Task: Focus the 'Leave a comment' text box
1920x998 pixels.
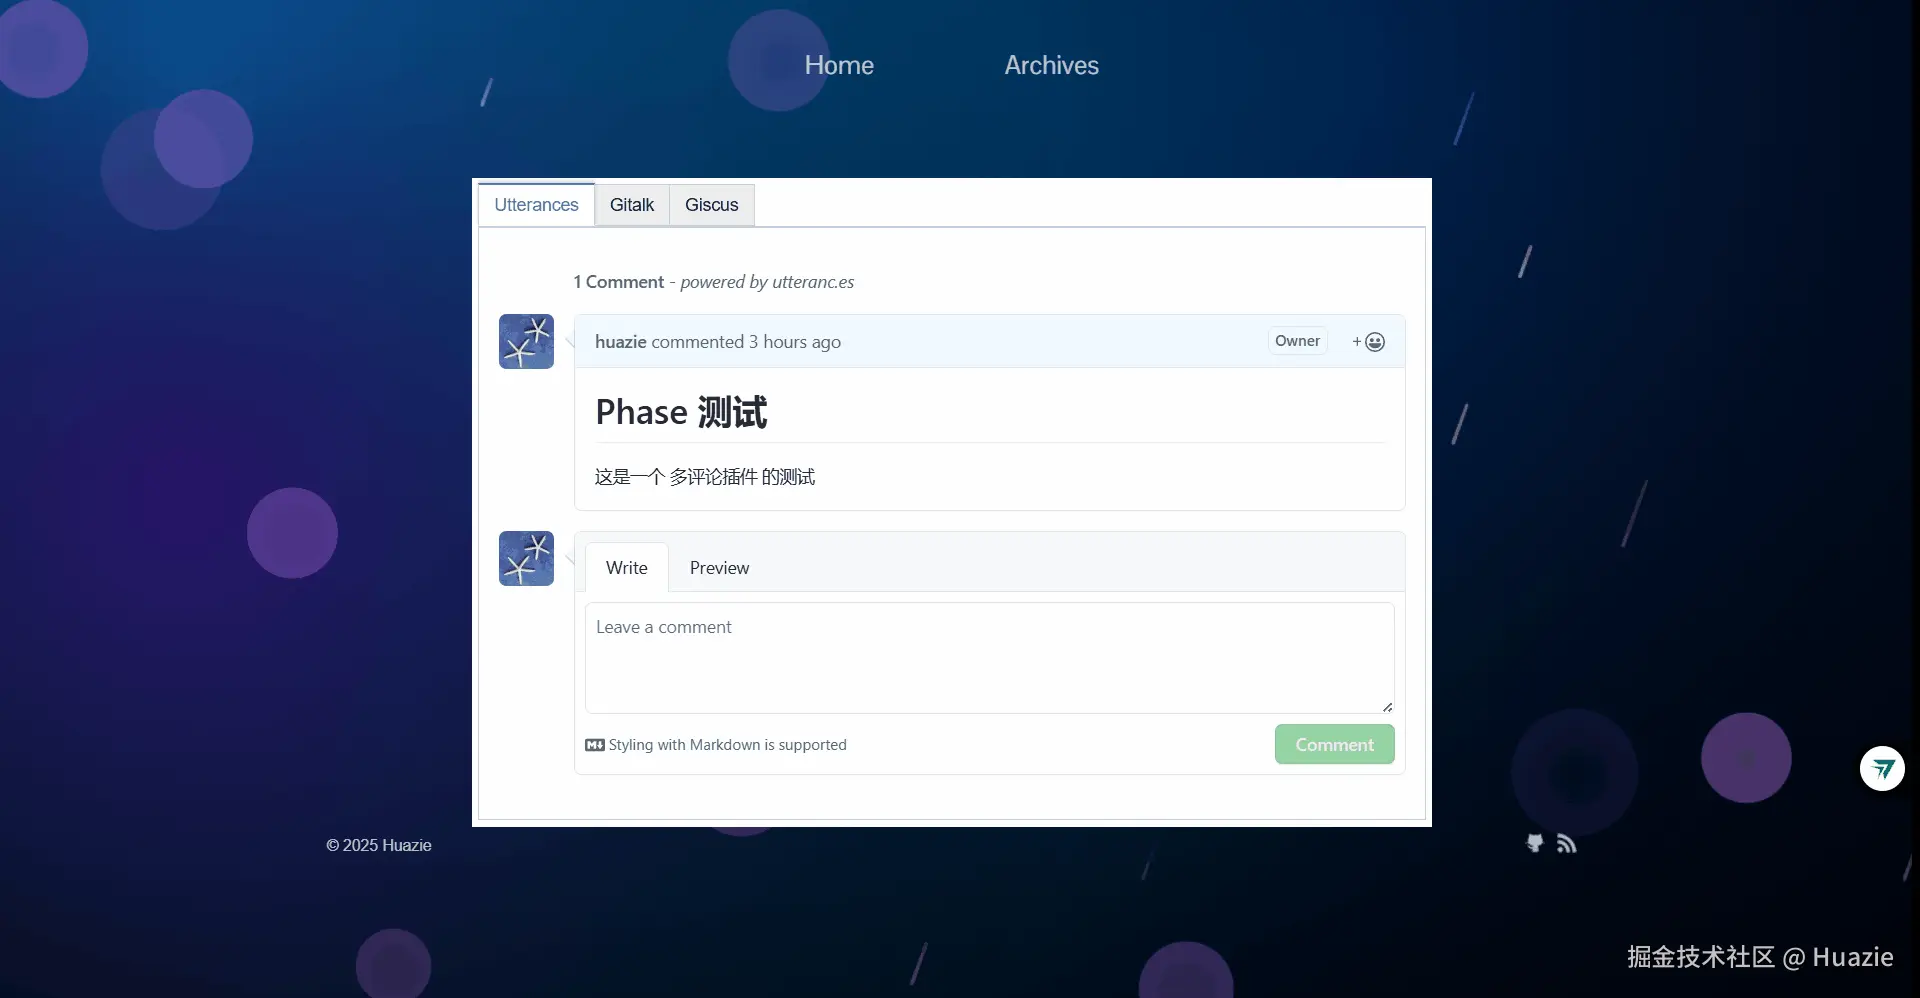Action: point(989,657)
